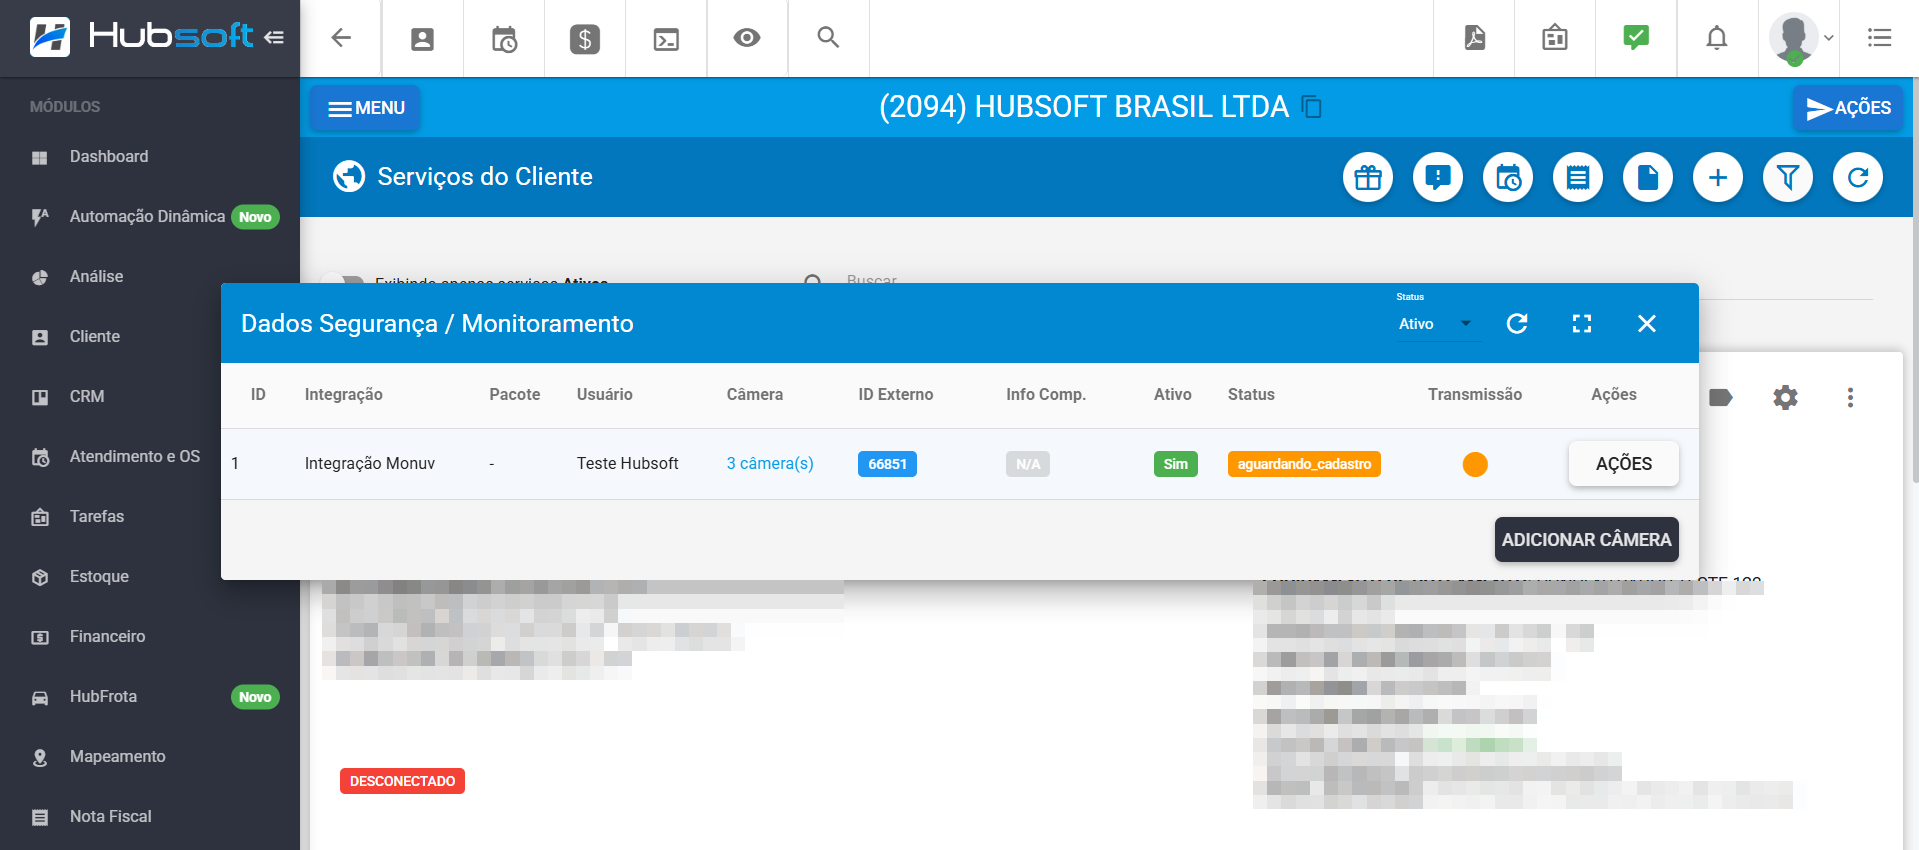Open the PDF document icon
Image resolution: width=1919 pixels, height=850 pixels.
click(1475, 38)
